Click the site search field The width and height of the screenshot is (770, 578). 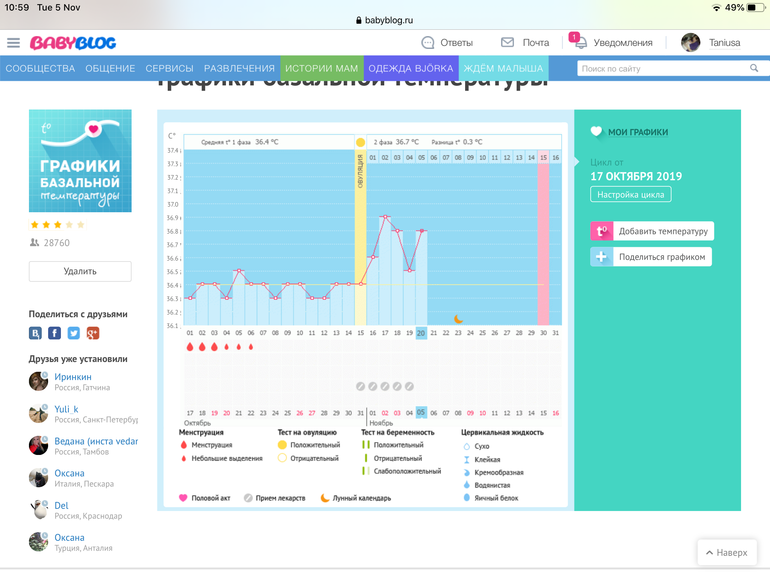point(660,69)
